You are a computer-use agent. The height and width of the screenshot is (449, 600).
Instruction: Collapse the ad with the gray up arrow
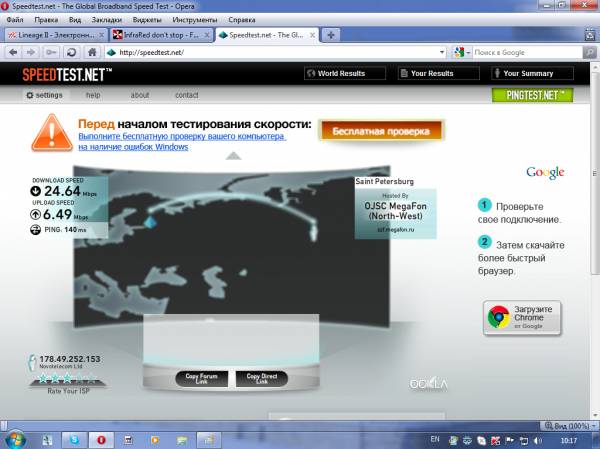(233, 156)
